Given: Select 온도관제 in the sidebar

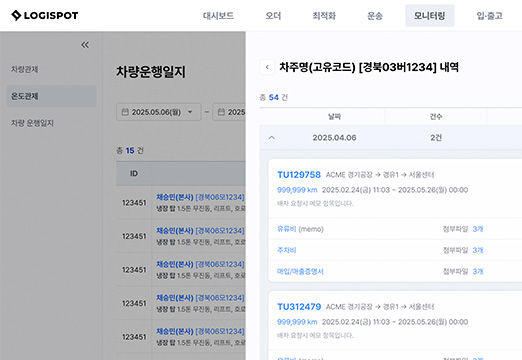Looking at the screenshot, I should click(51, 96).
